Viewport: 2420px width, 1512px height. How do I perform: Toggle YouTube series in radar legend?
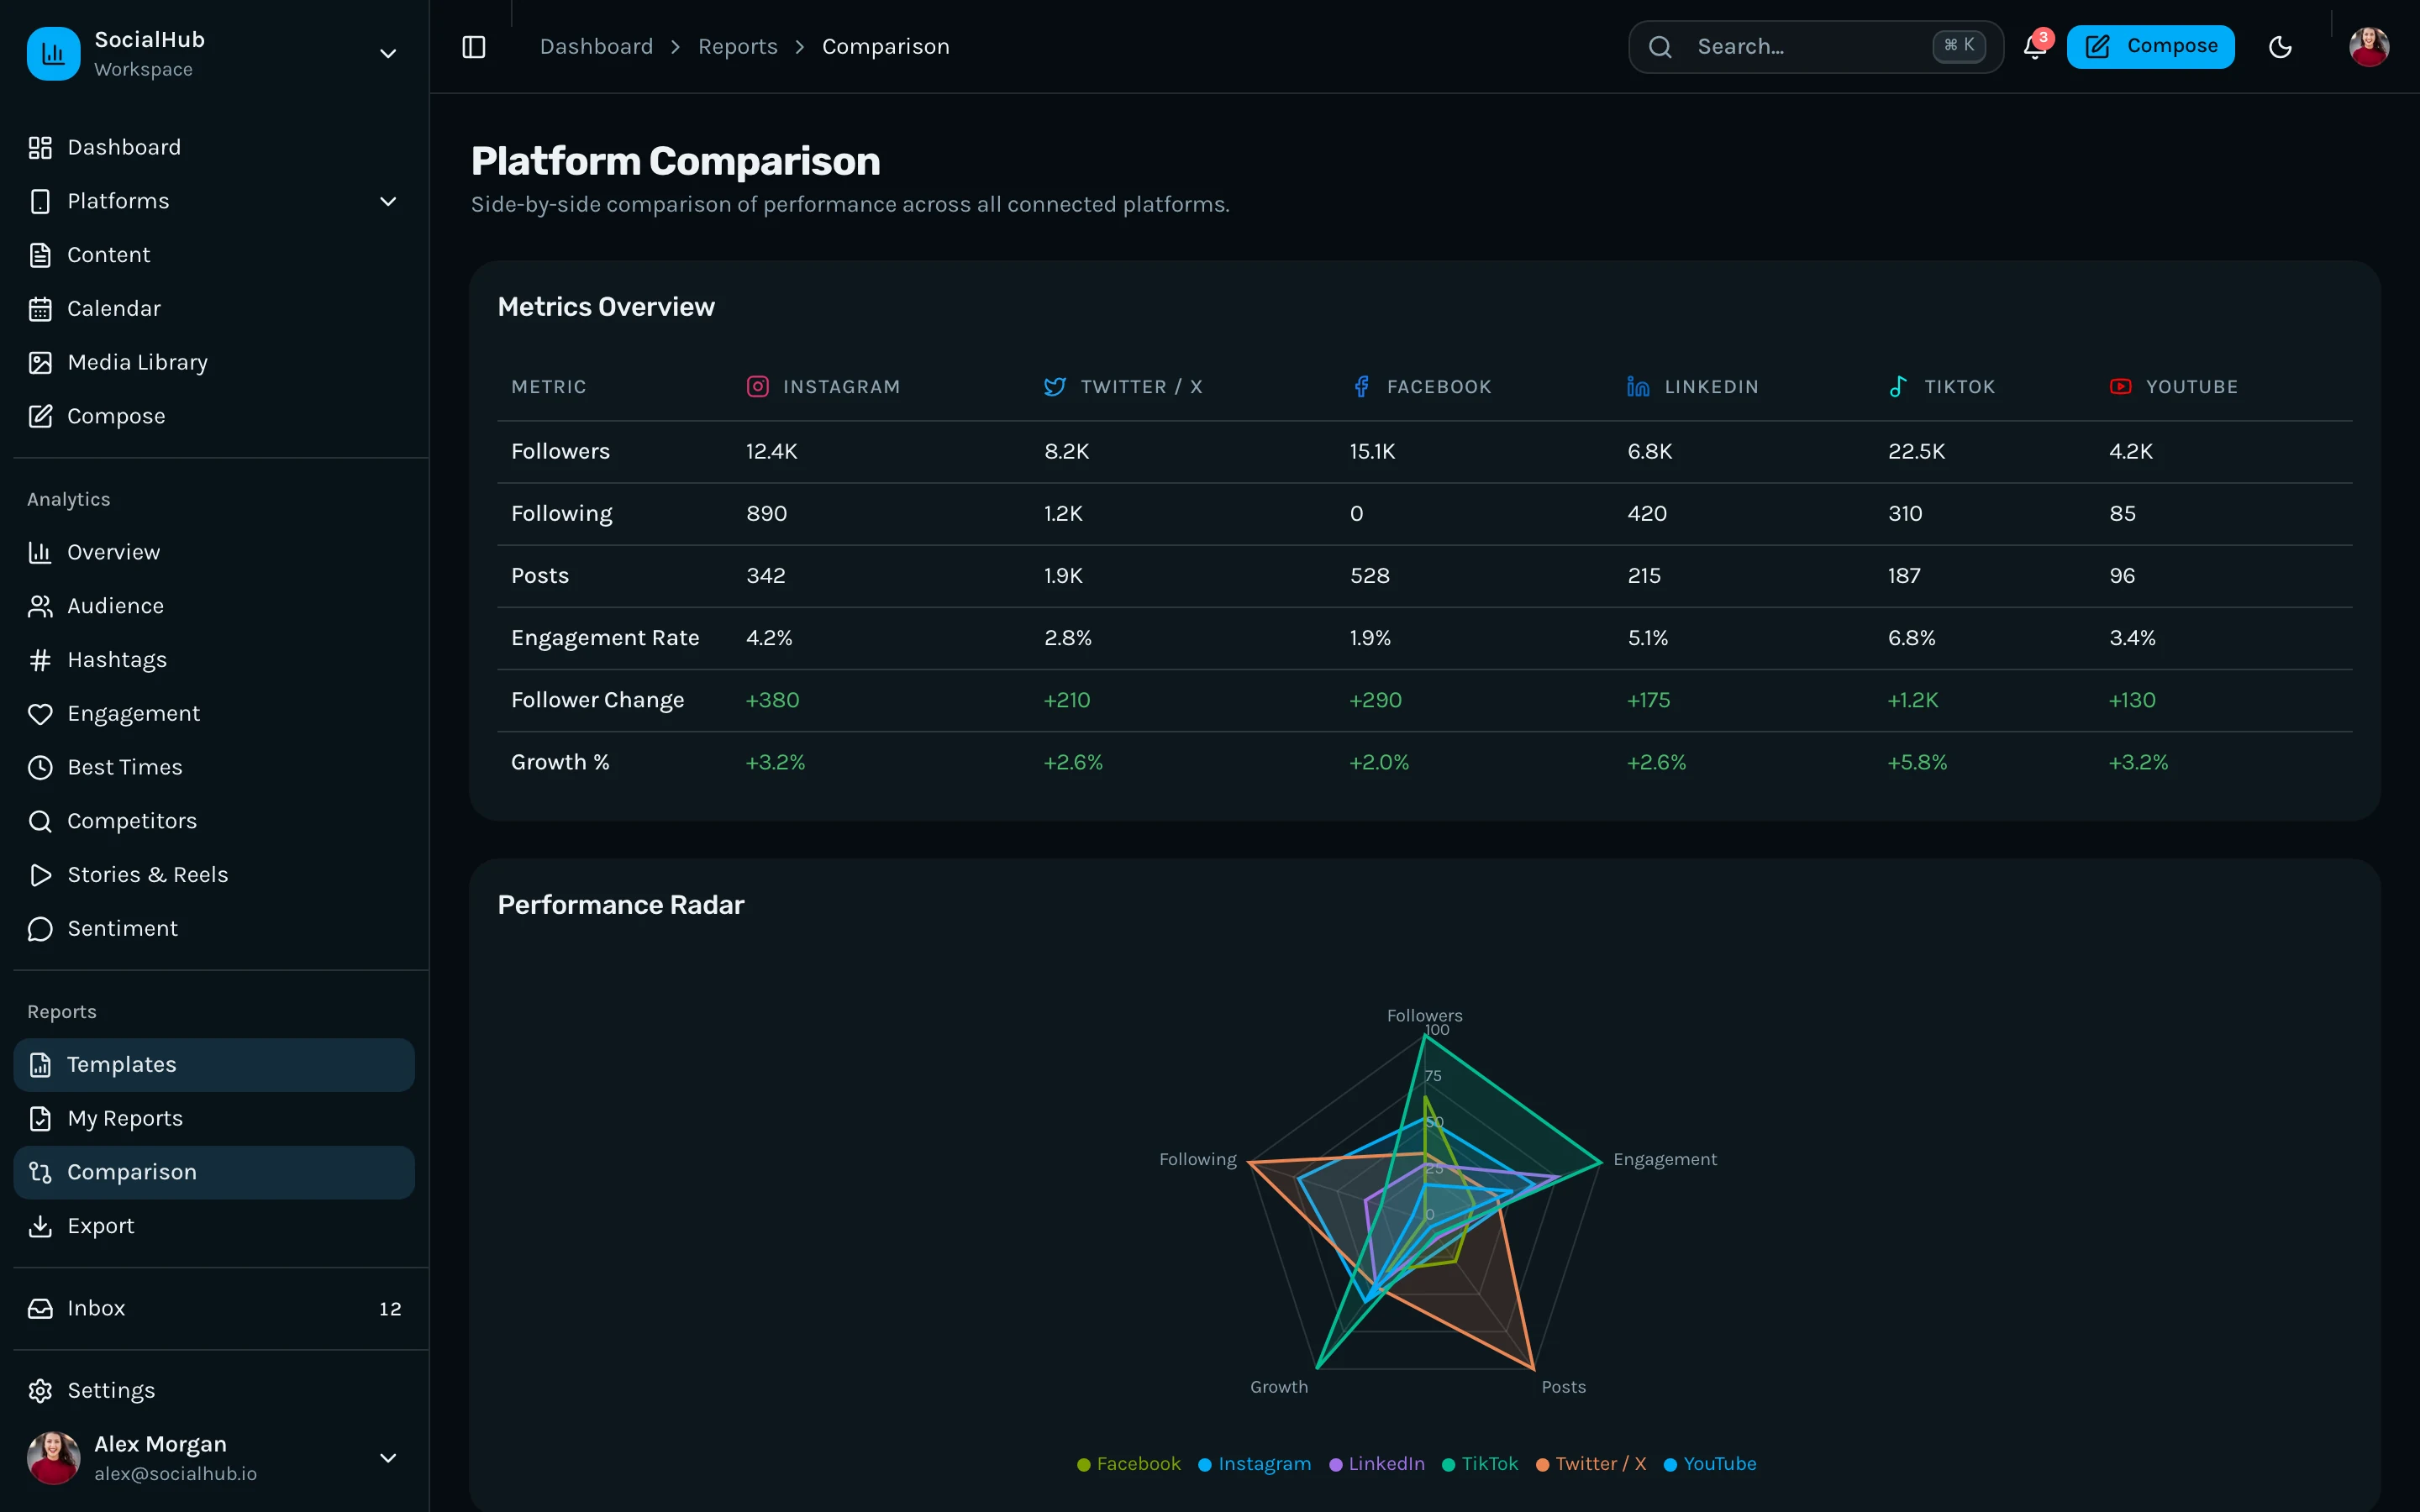1710,1464
